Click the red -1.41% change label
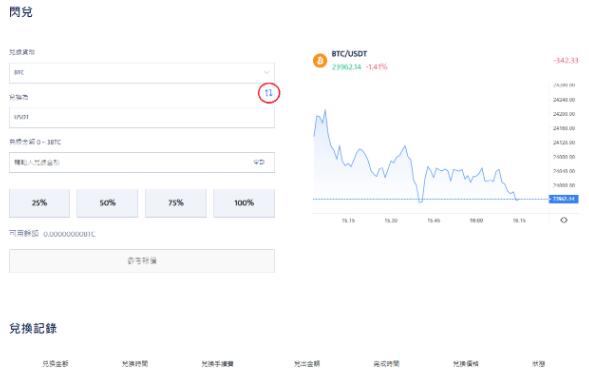This screenshot has height=375, width=589. pos(376,67)
